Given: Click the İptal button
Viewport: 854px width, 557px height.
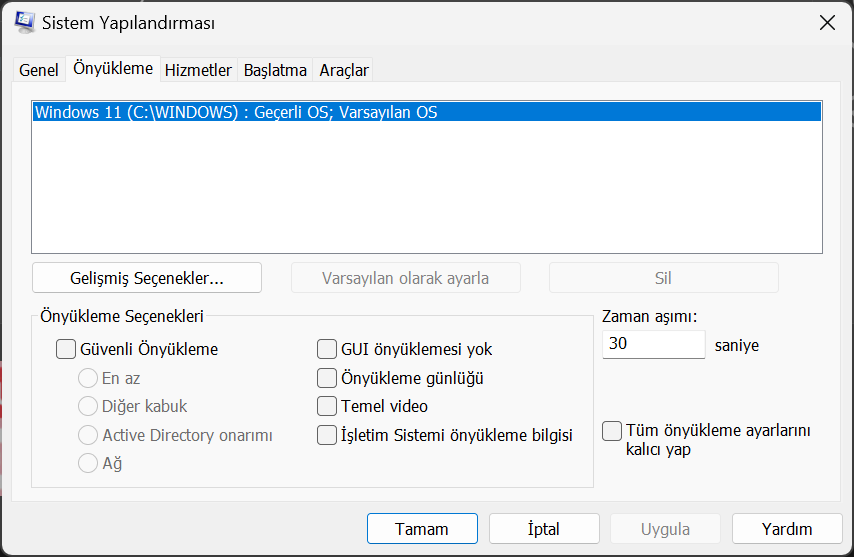Looking at the screenshot, I should 544,529.
